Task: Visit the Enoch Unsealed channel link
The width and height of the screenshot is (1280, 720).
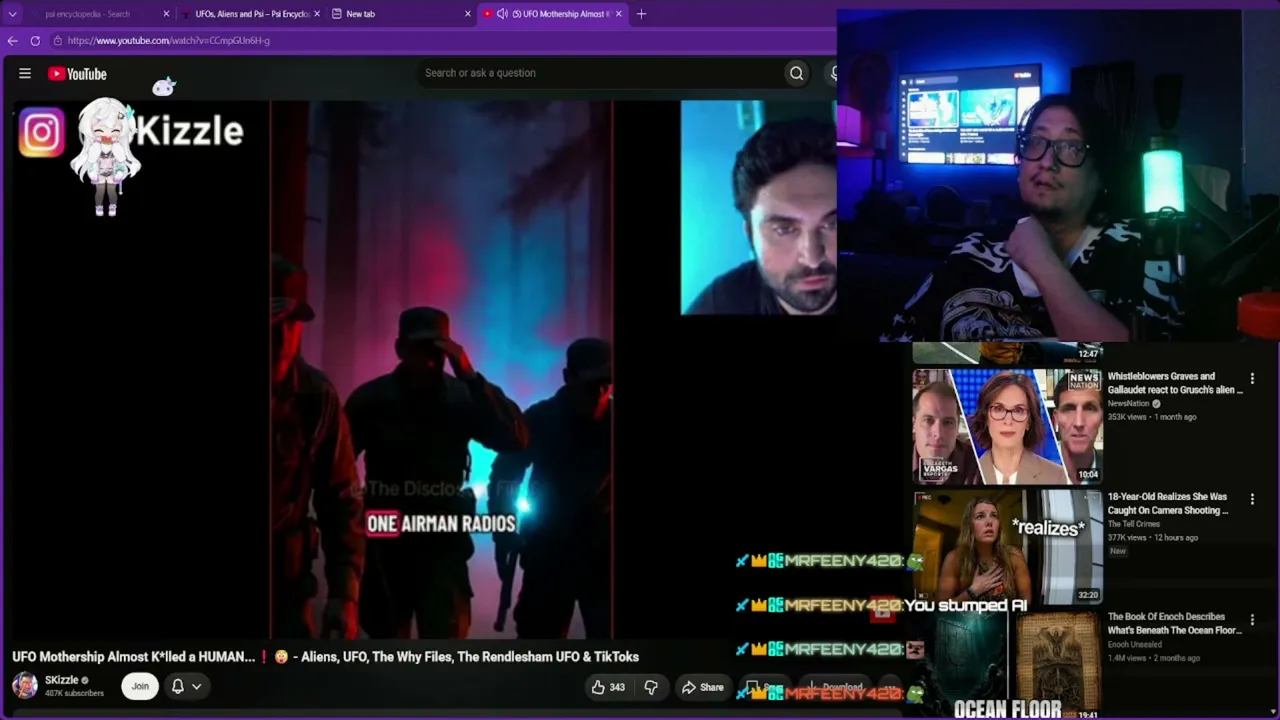Action: (x=1135, y=645)
